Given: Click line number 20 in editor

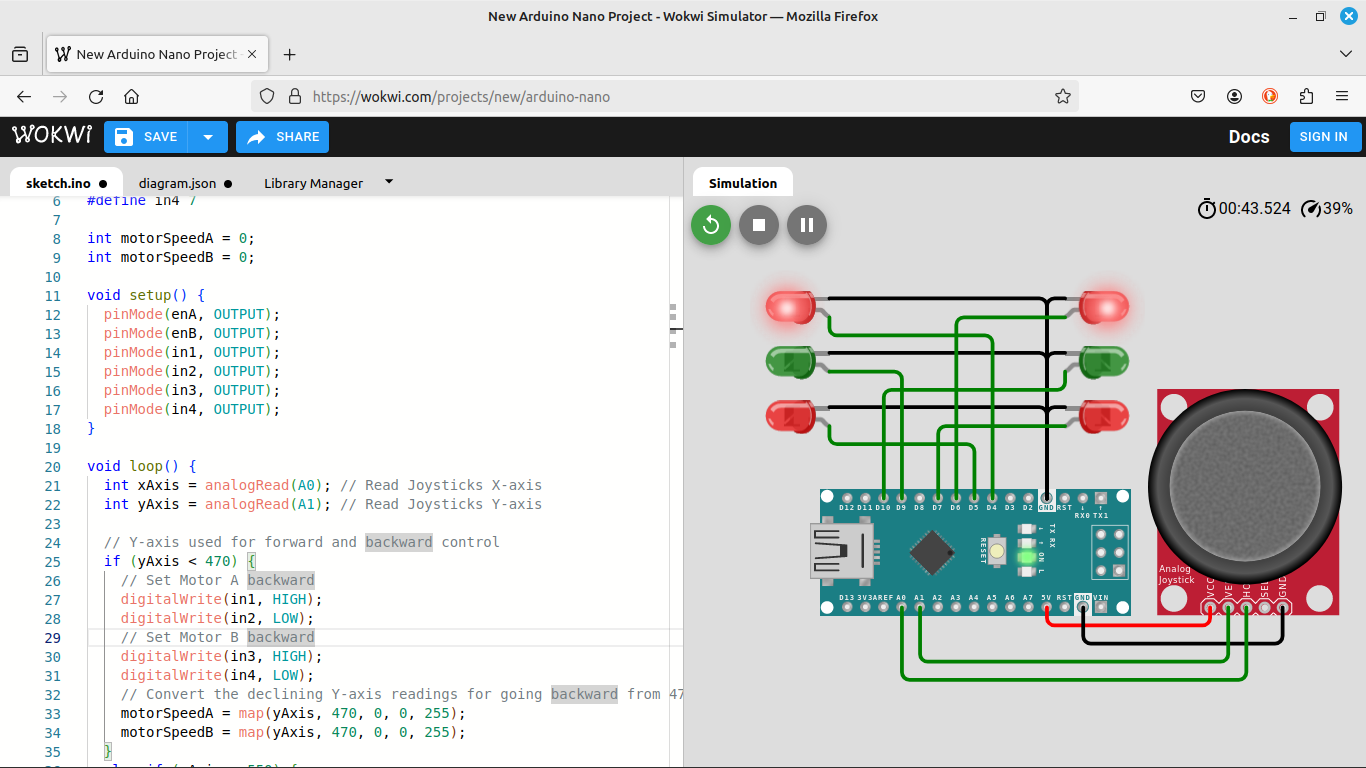Looking at the screenshot, I should pyautogui.click(x=52, y=466).
